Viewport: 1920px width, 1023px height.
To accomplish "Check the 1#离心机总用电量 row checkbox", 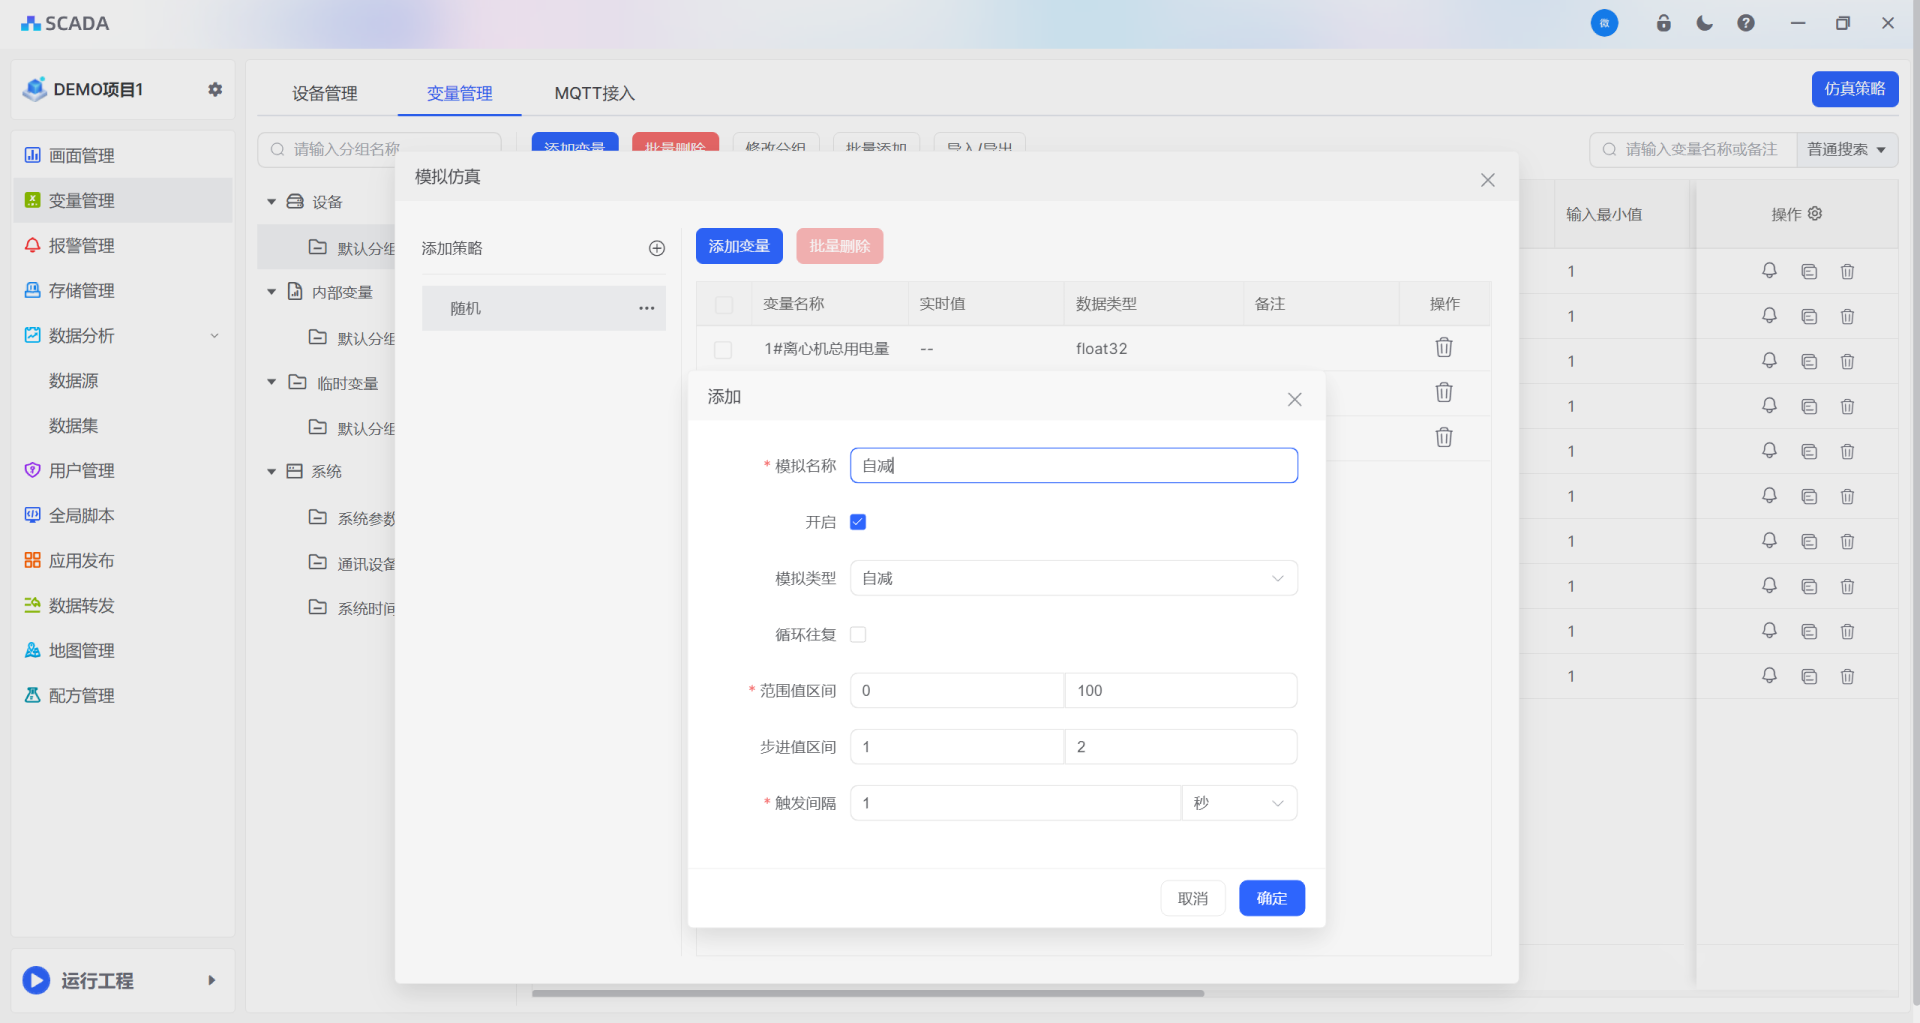I will tap(723, 349).
